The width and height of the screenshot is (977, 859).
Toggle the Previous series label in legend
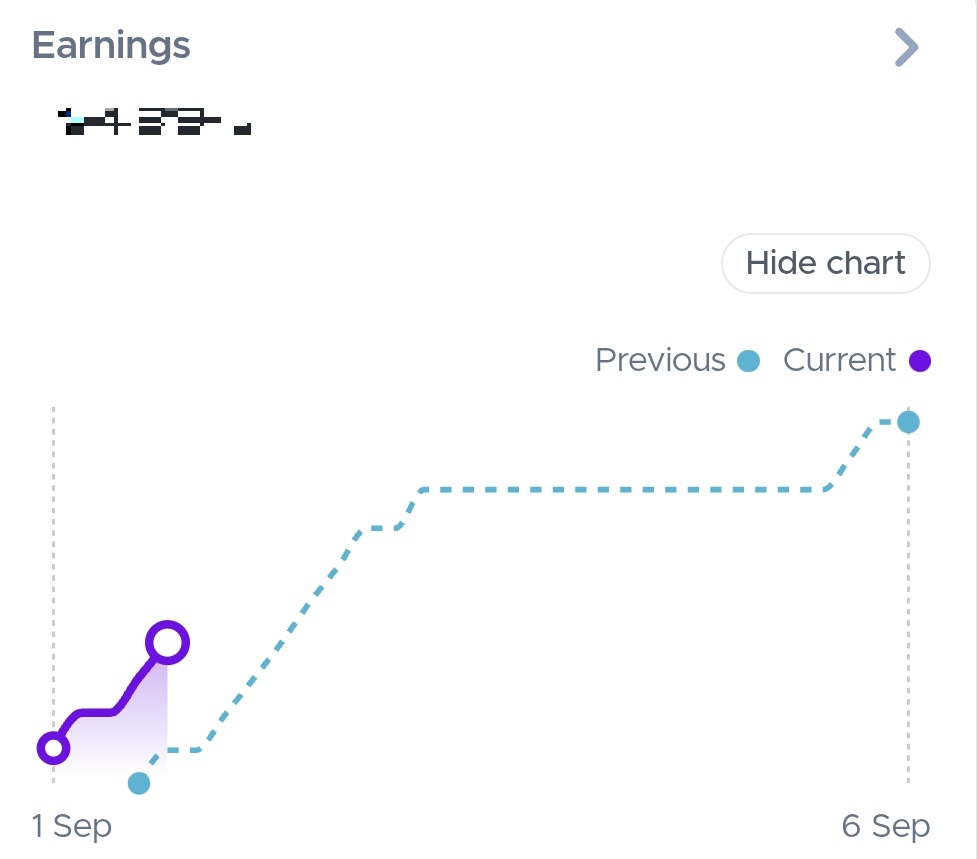coord(660,360)
